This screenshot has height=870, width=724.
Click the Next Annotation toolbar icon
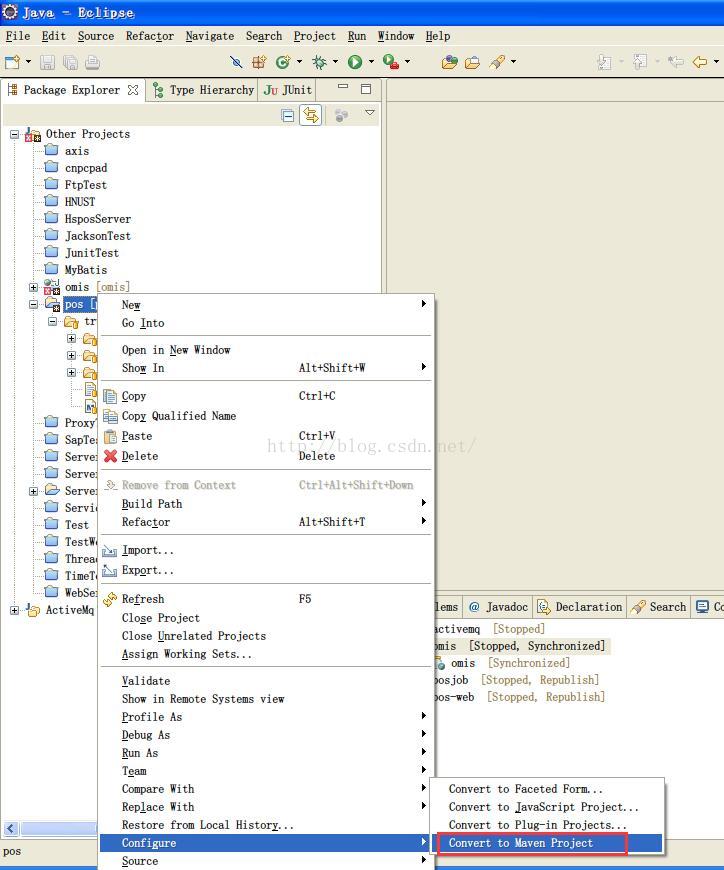605,62
